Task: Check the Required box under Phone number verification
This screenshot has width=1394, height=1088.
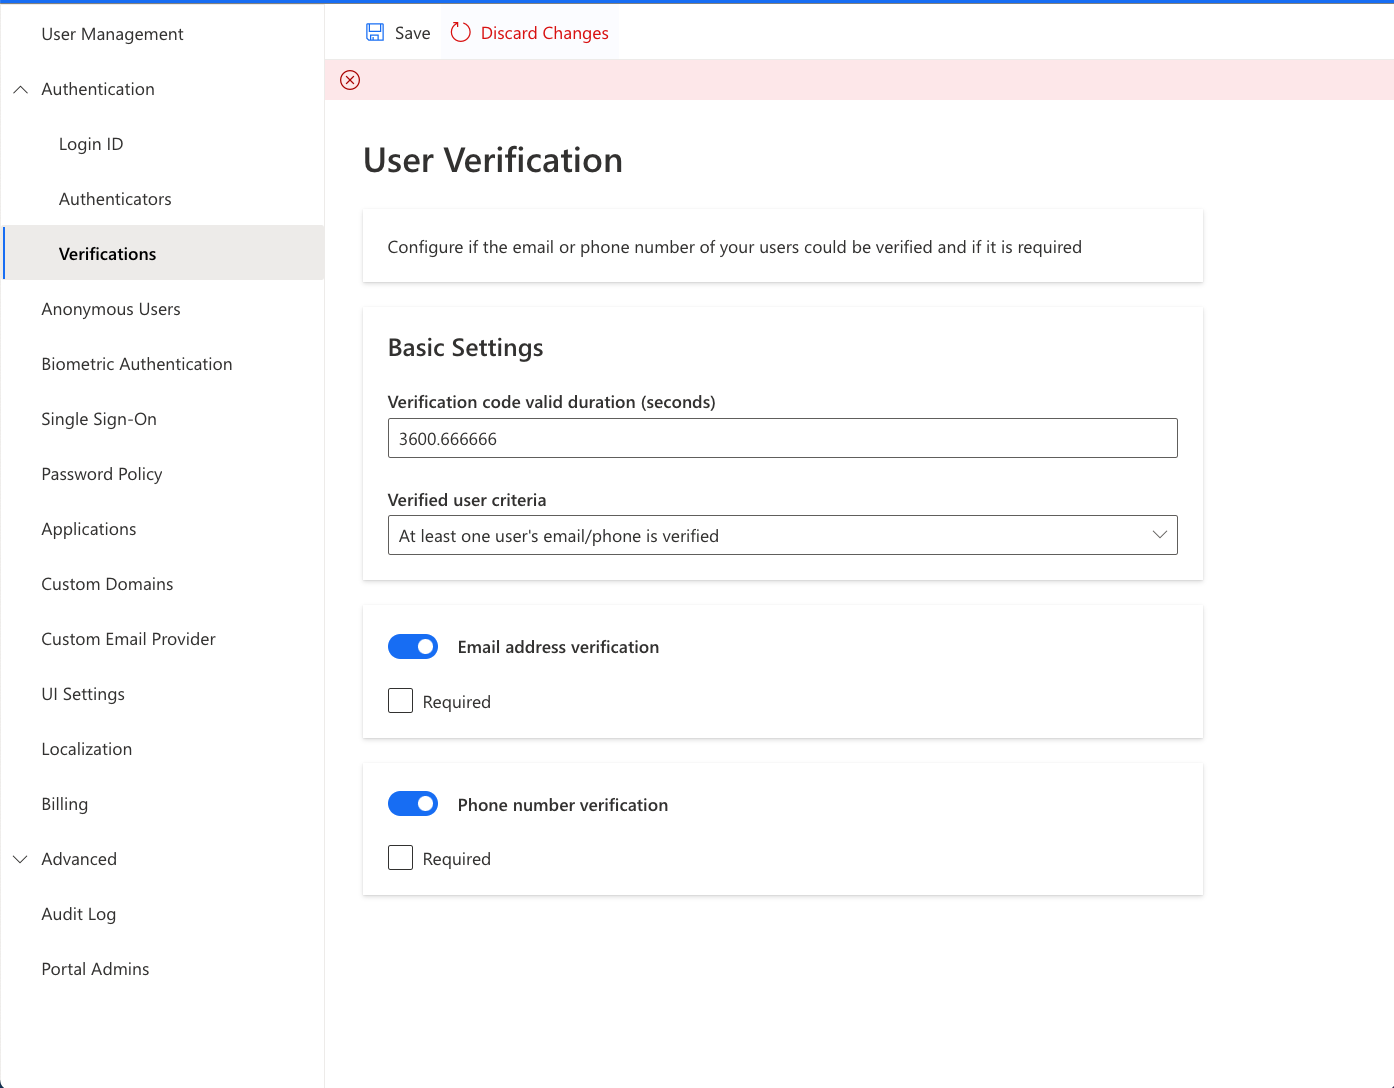Action: point(400,857)
